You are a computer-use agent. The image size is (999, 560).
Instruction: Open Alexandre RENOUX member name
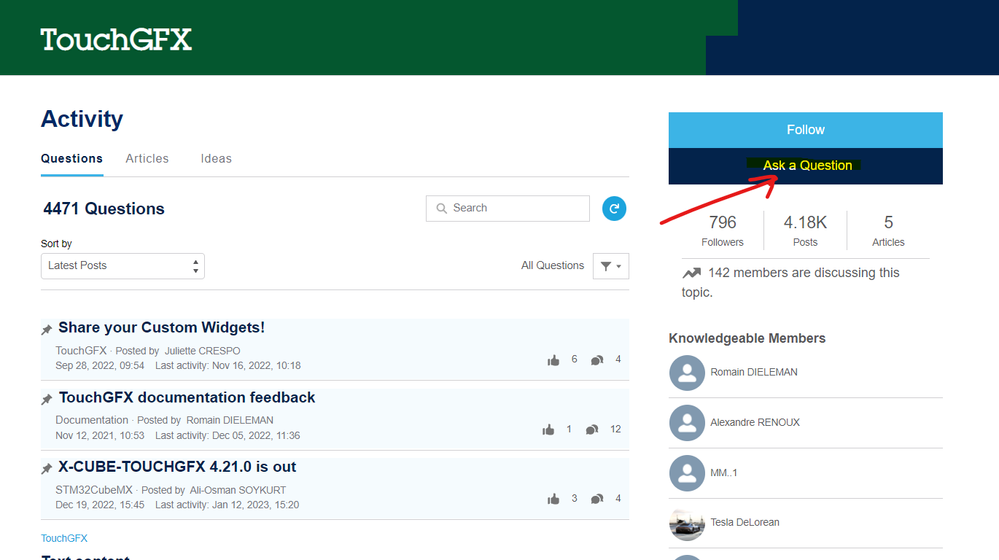click(755, 423)
